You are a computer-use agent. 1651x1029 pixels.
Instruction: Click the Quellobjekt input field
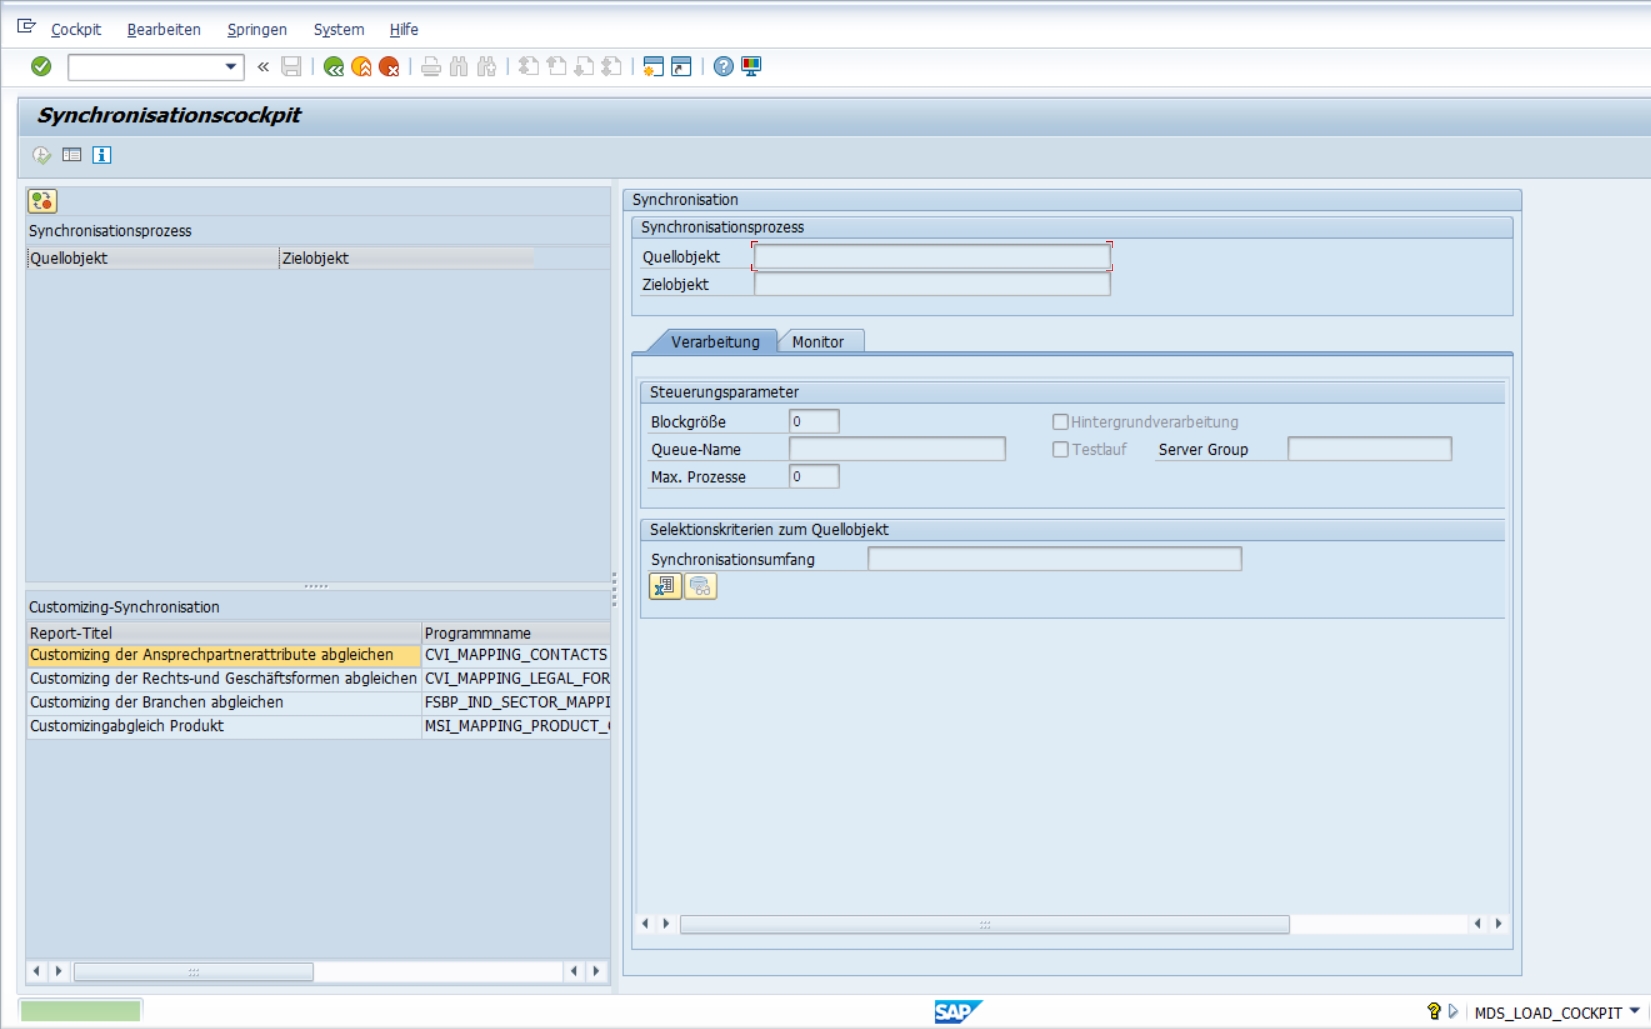pyautogui.click(x=932, y=257)
